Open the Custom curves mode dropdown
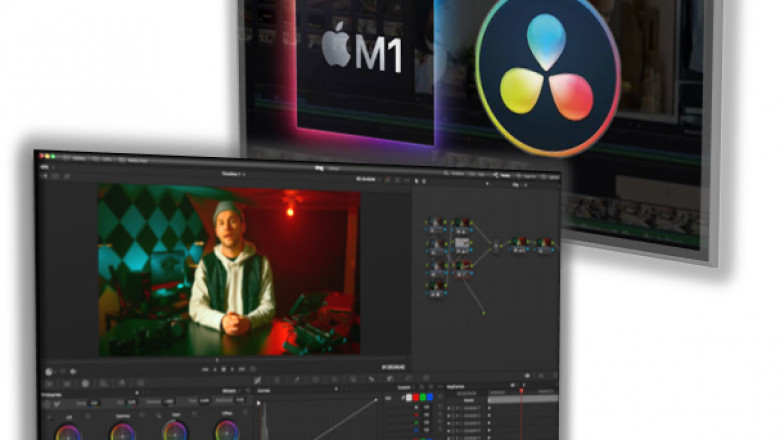780x440 pixels. click(405, 387)
